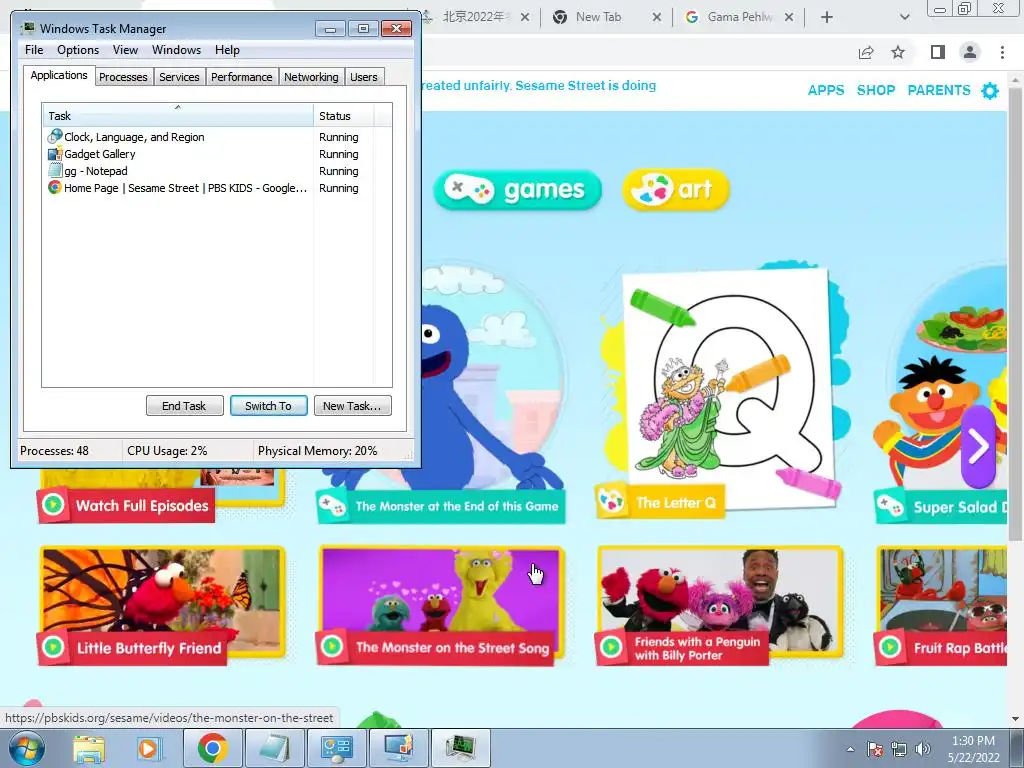
Task: Click play icon on Fruit Rap Battle
Action: pyautogui.click(x=889, y=647)
